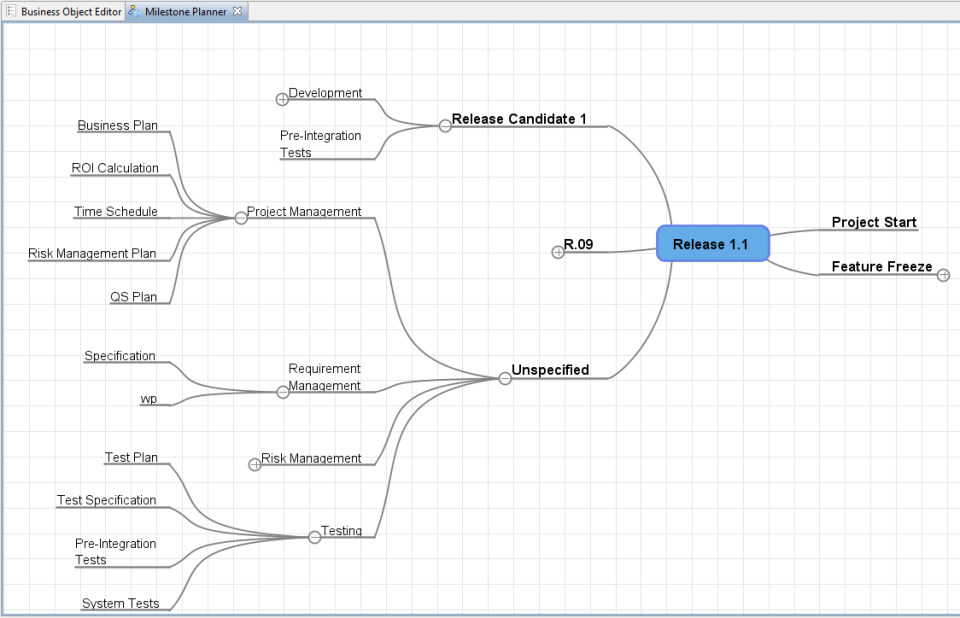Select the Feature Freeze milestone label

pos(882,266)
